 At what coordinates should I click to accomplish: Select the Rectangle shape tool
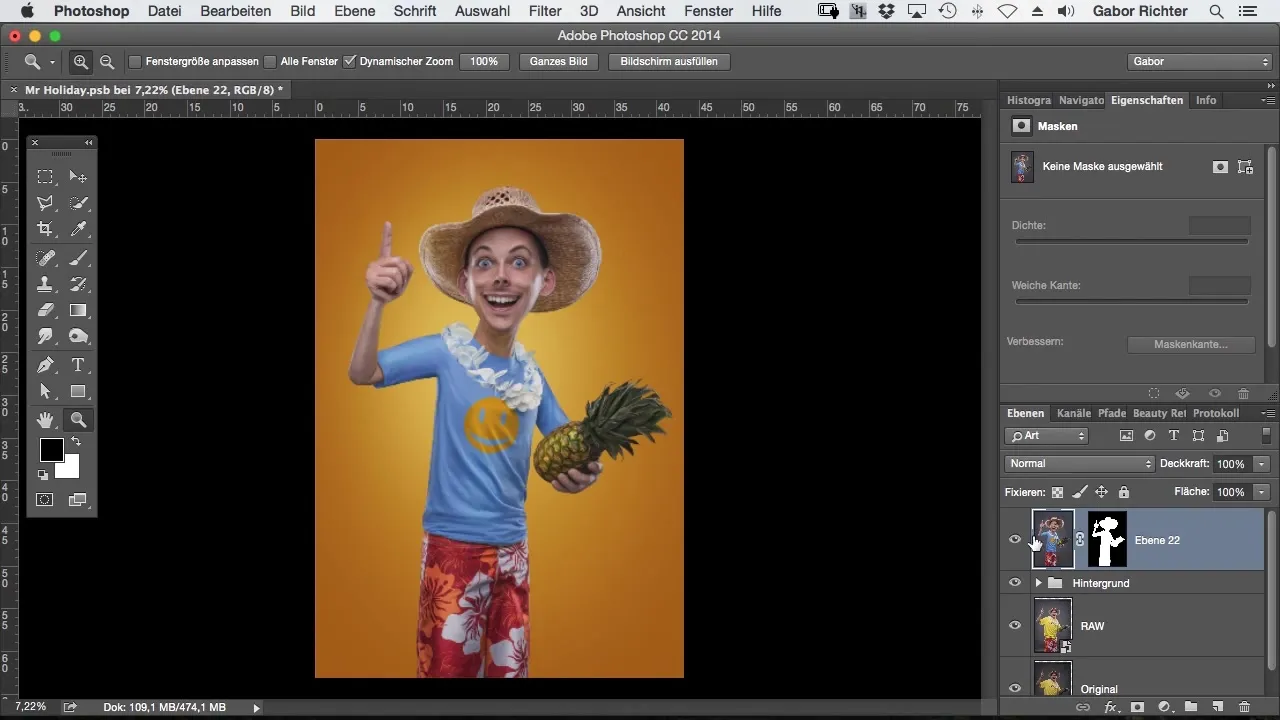78,391
